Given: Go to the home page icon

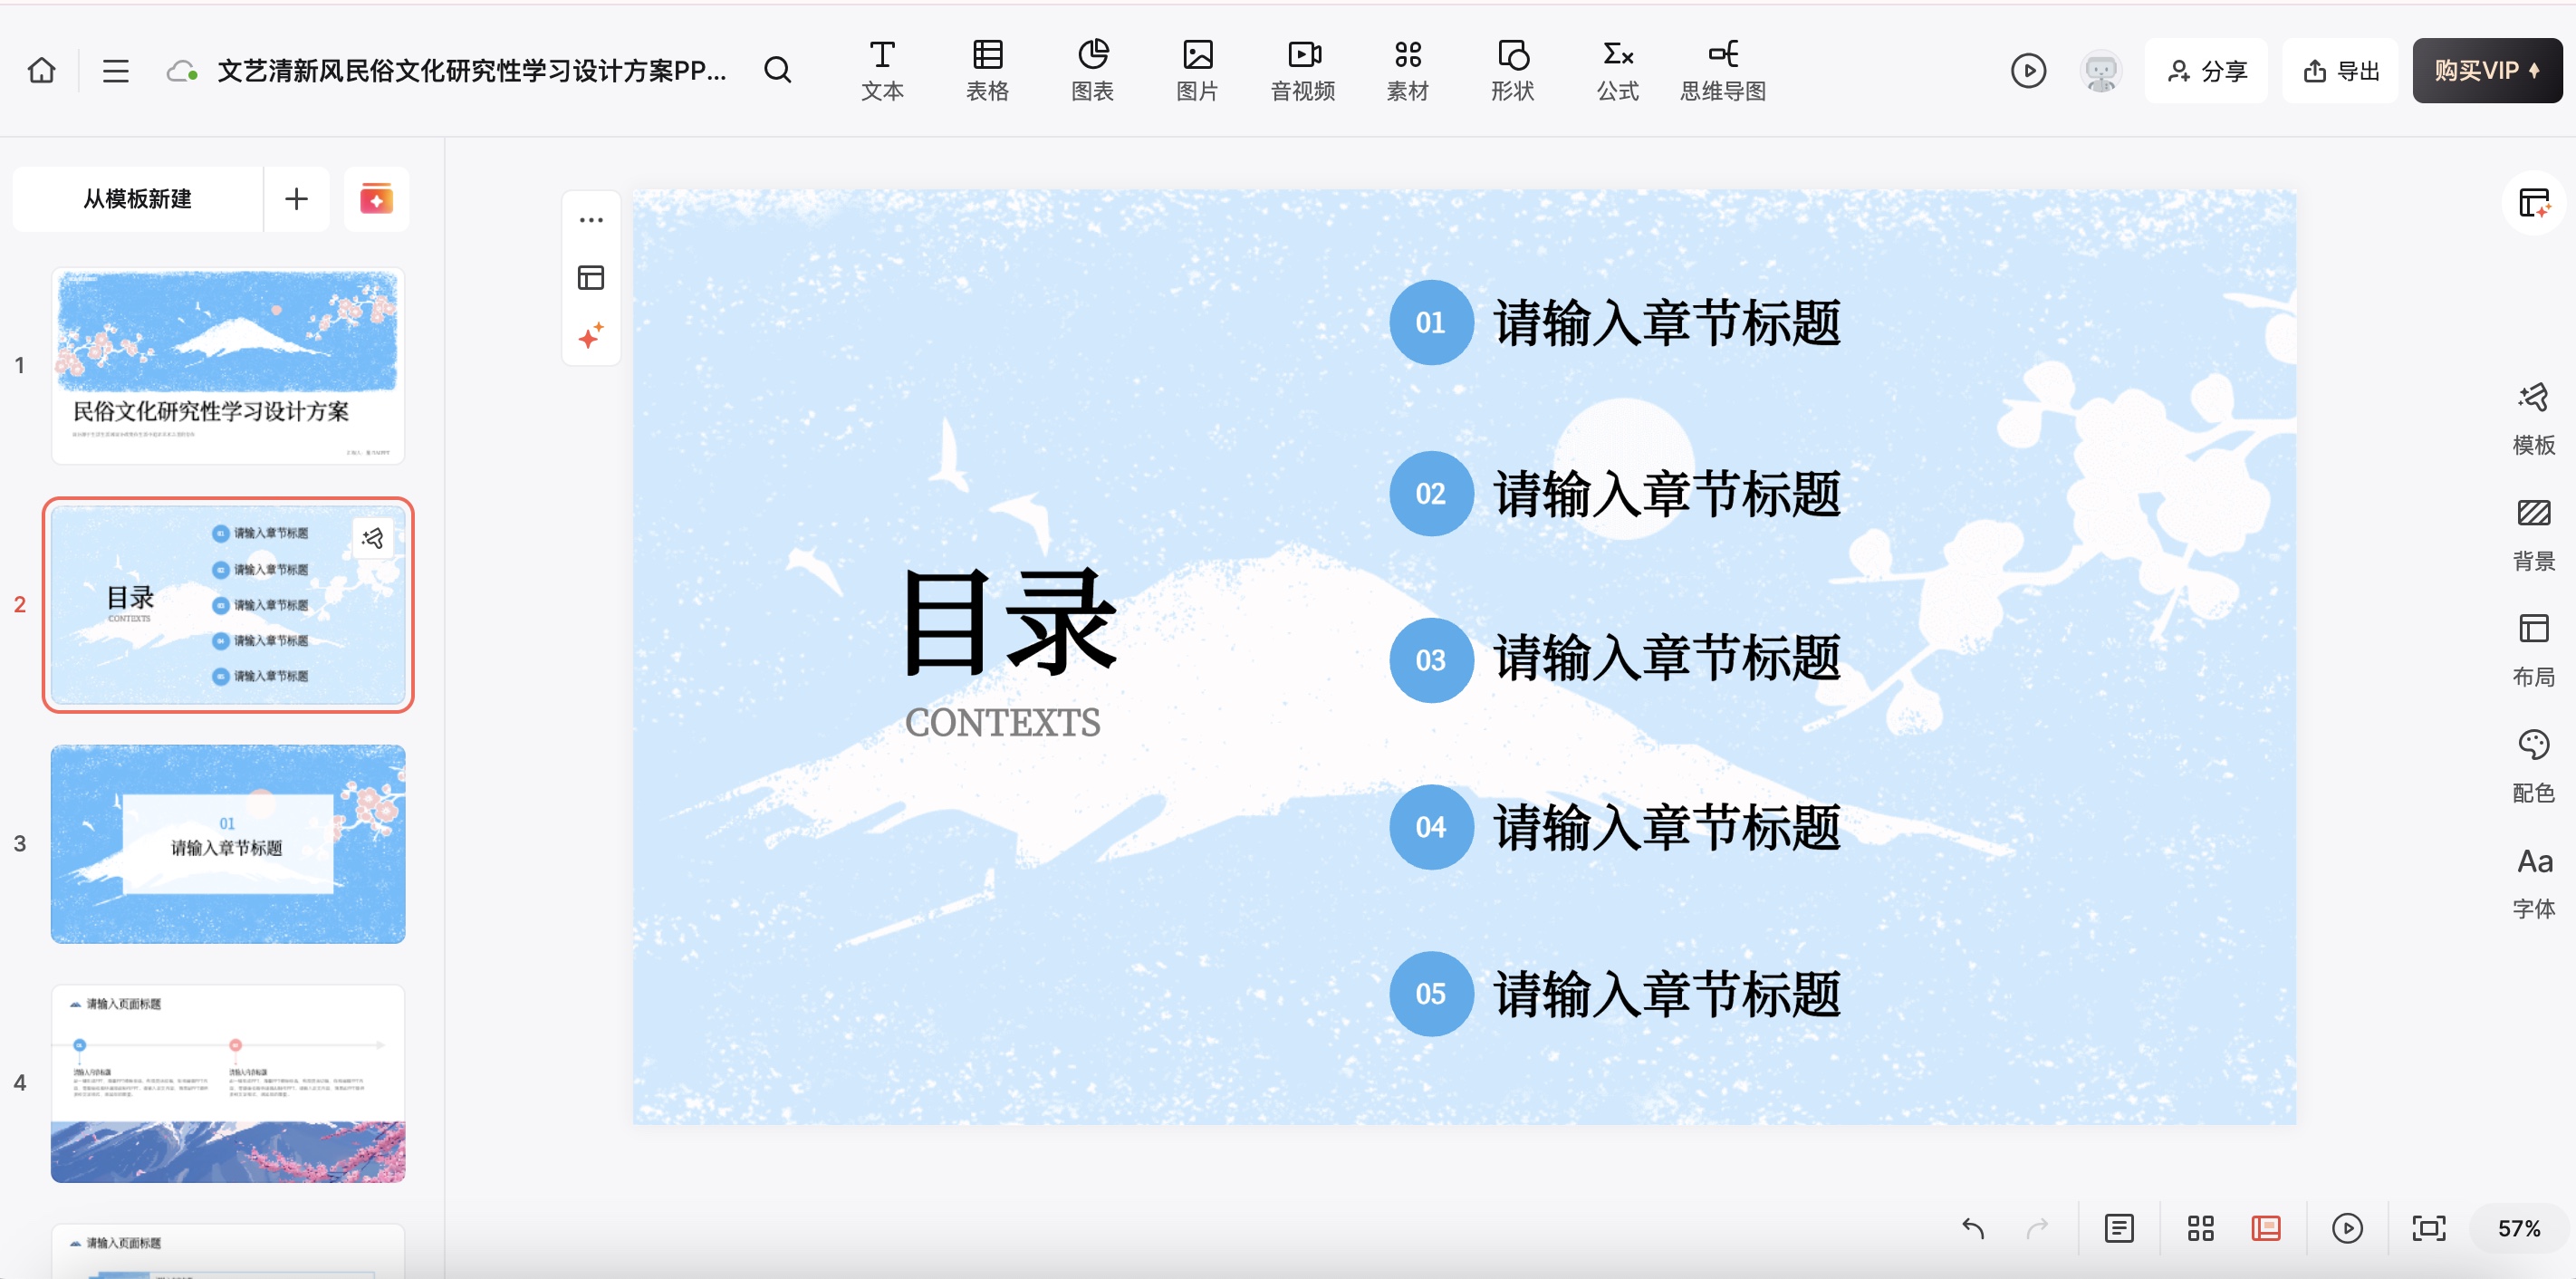Looking at the screenshot, I should [x=42, y=70].
